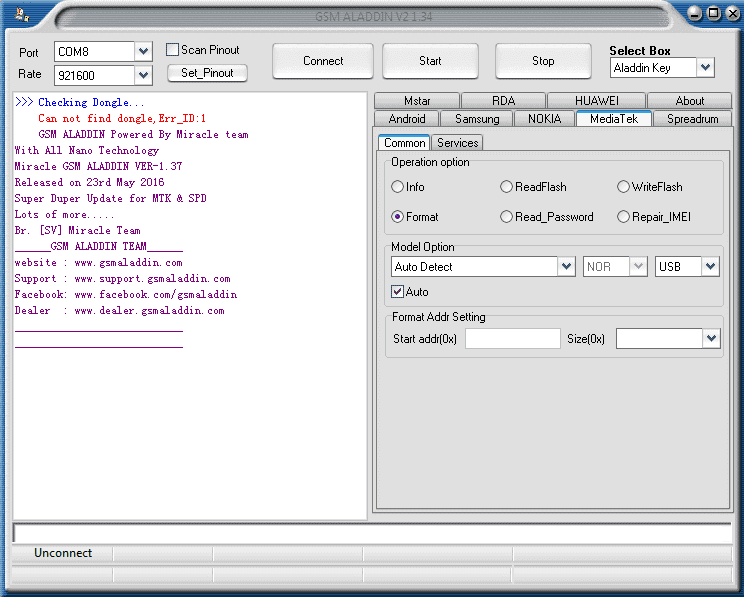Select the WriteFlash operation option
This screenshot has width=744, height=597.
click(x=623, y=187)
